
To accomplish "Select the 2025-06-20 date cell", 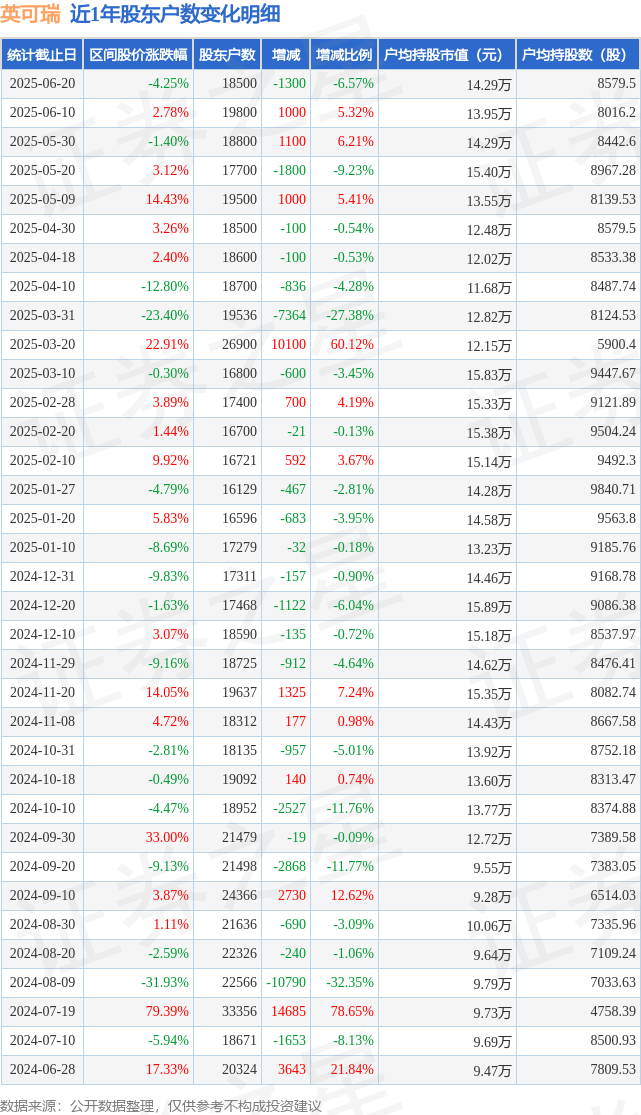I will click(42, 83).
